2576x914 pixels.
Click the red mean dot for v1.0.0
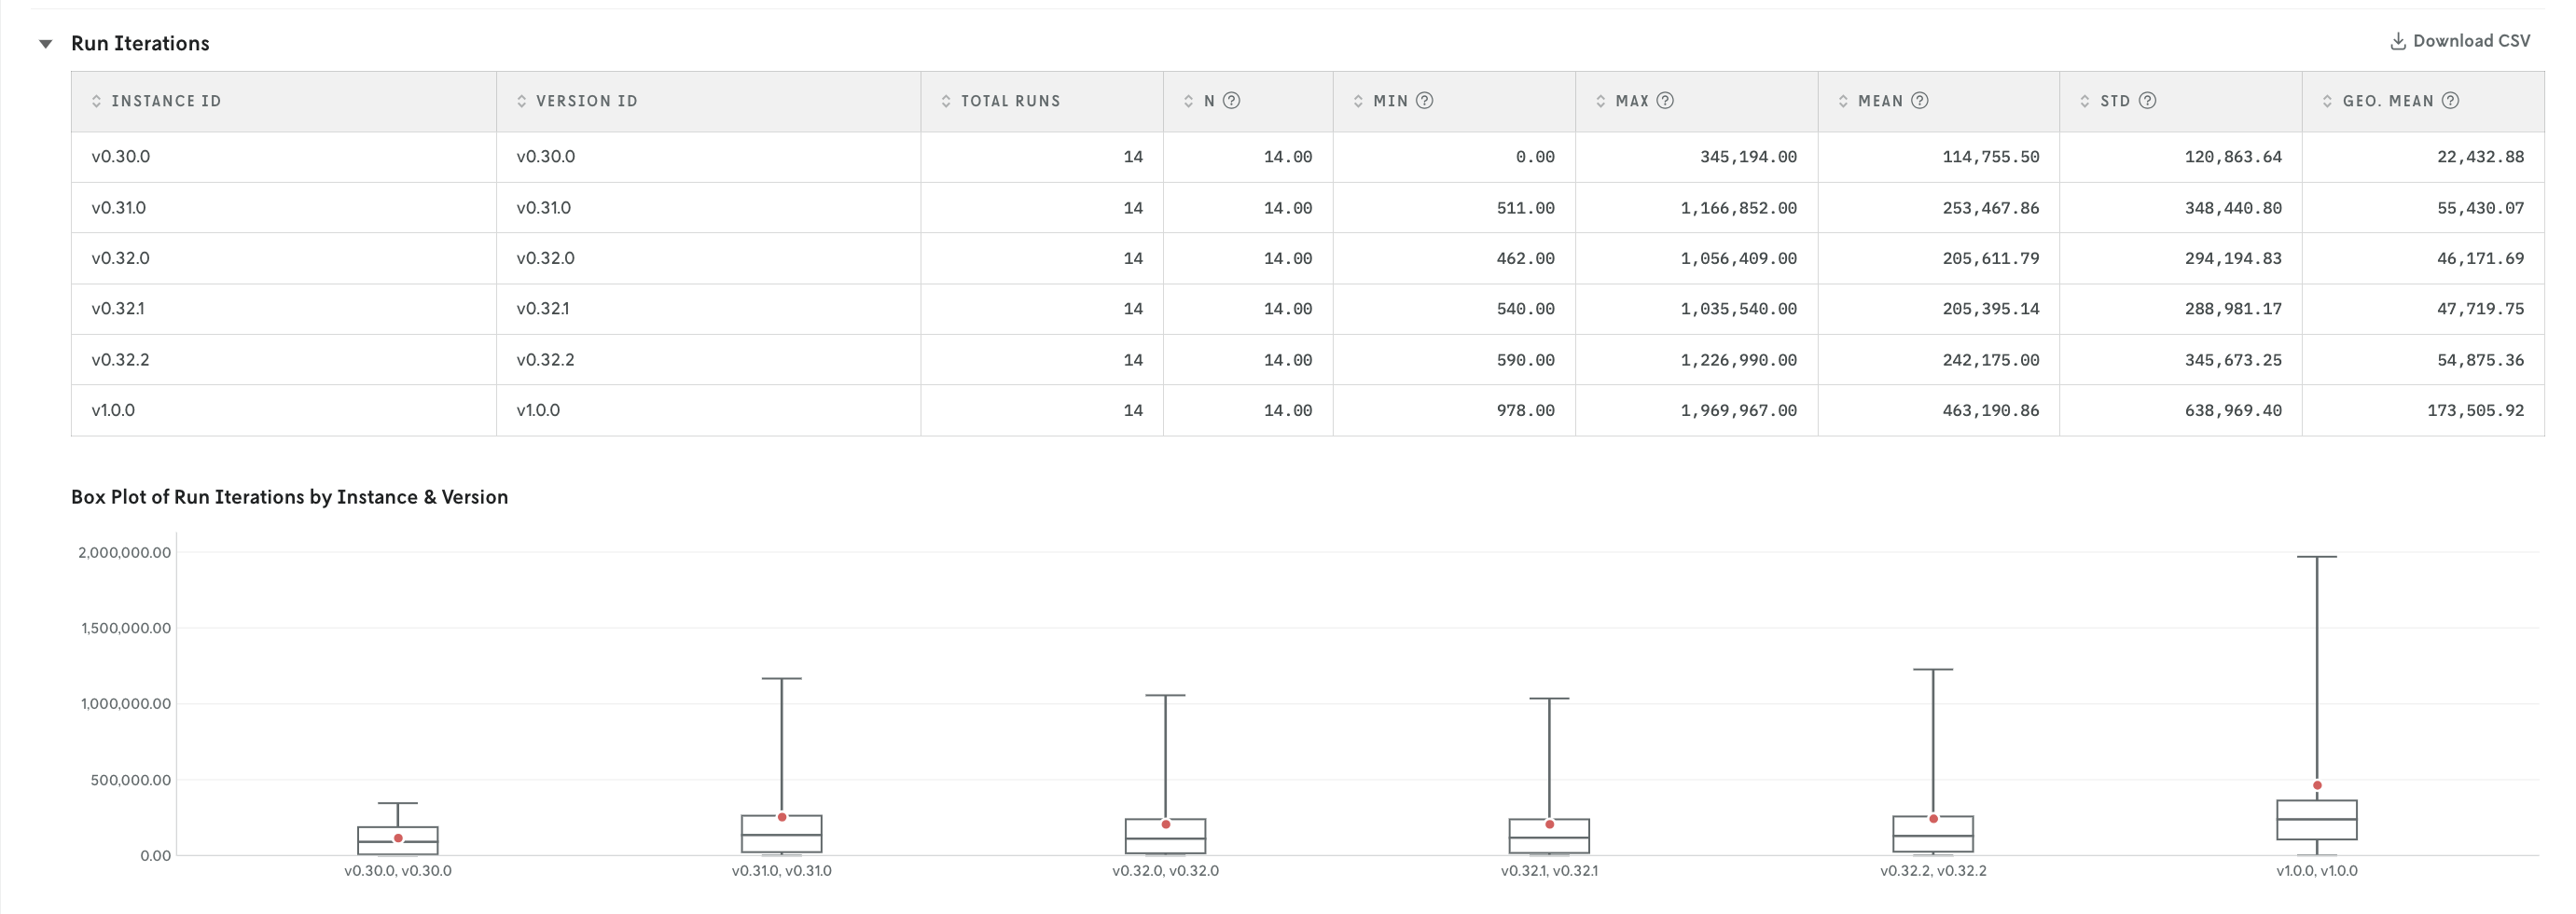[x=2317, y=785]
